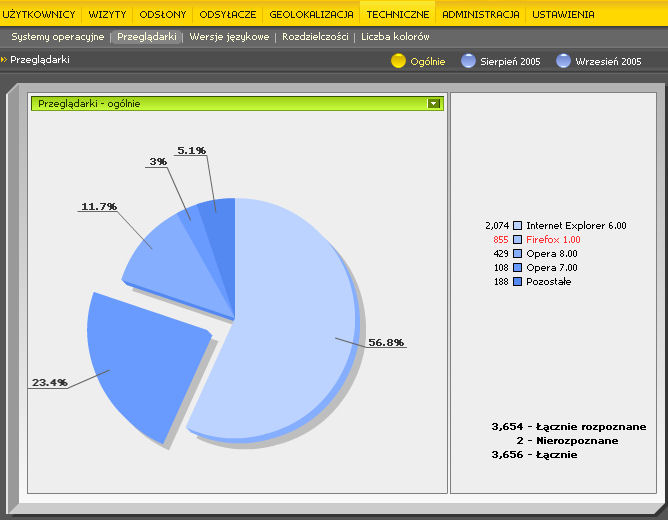
Task: Click the Internet Explorer 6.00 color swatch
Action: [517, 225]
